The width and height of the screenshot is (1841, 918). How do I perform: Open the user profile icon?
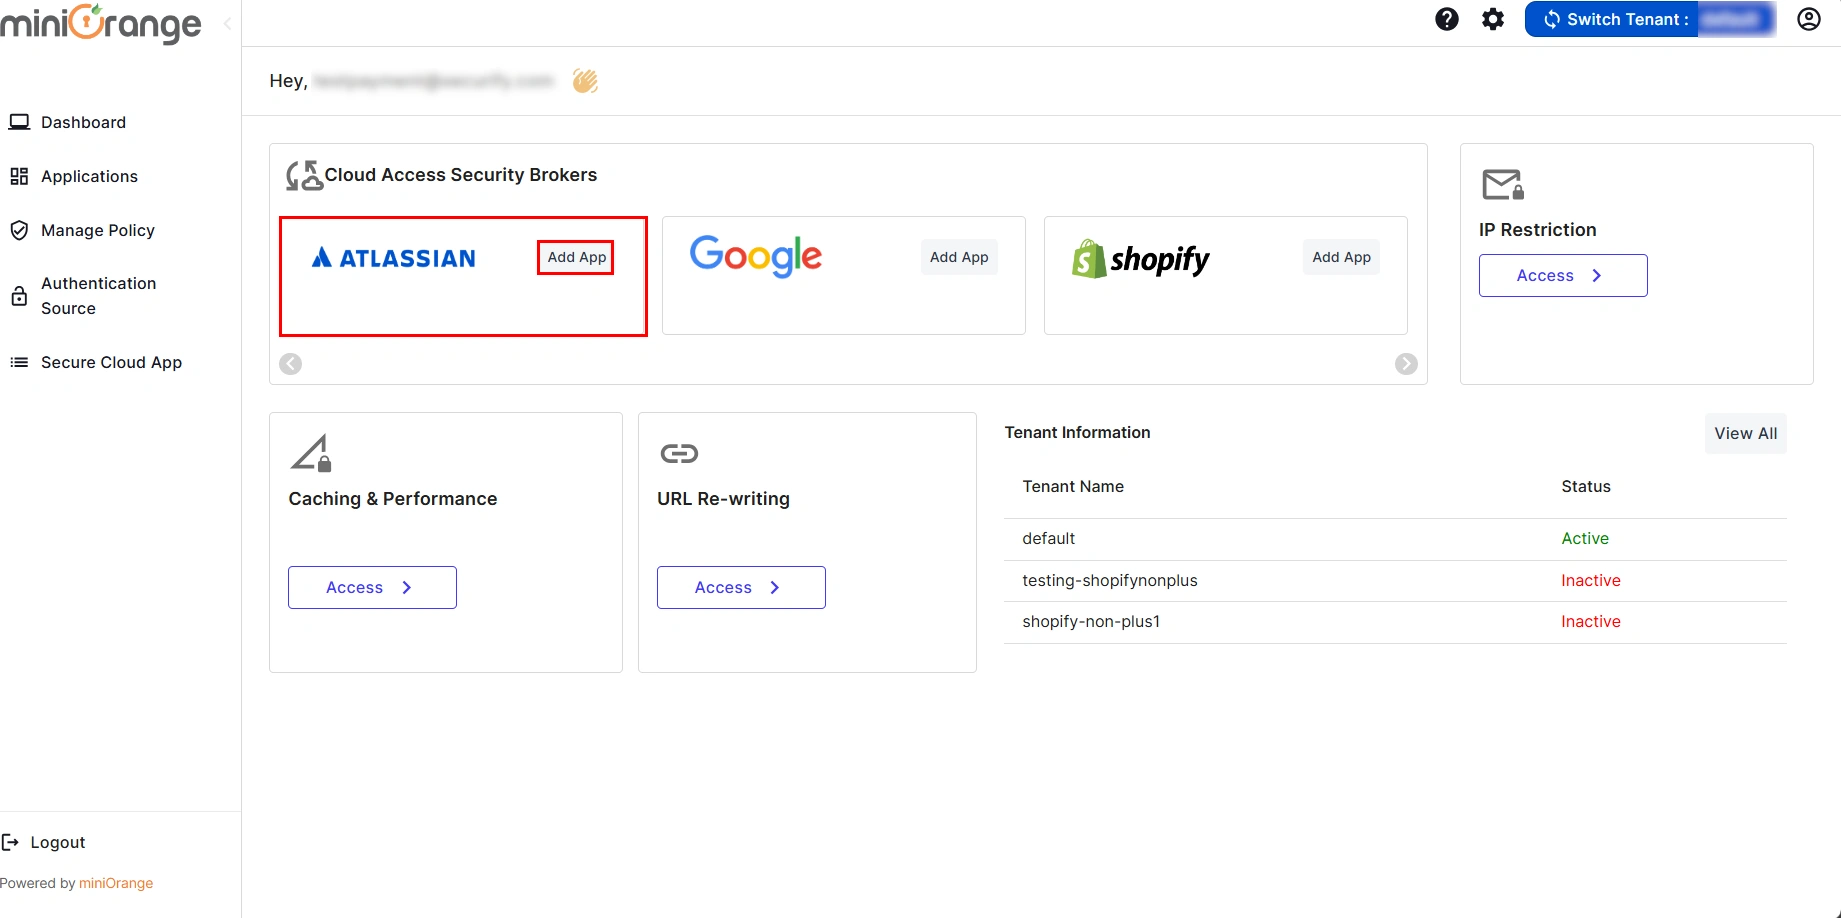[1808, 19]
